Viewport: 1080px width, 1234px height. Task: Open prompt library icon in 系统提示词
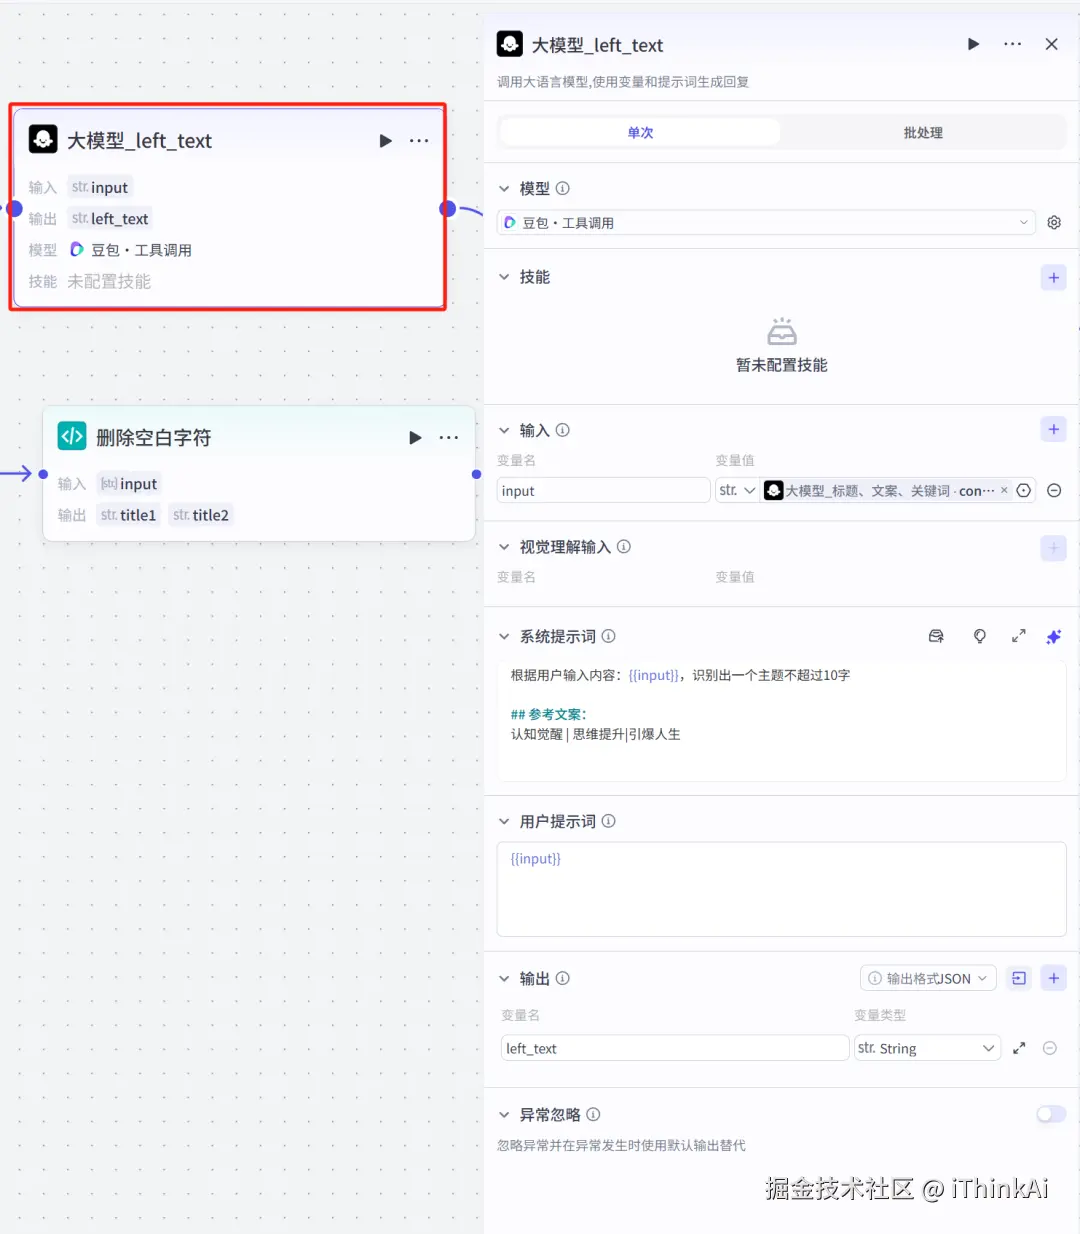pos(936,636)
